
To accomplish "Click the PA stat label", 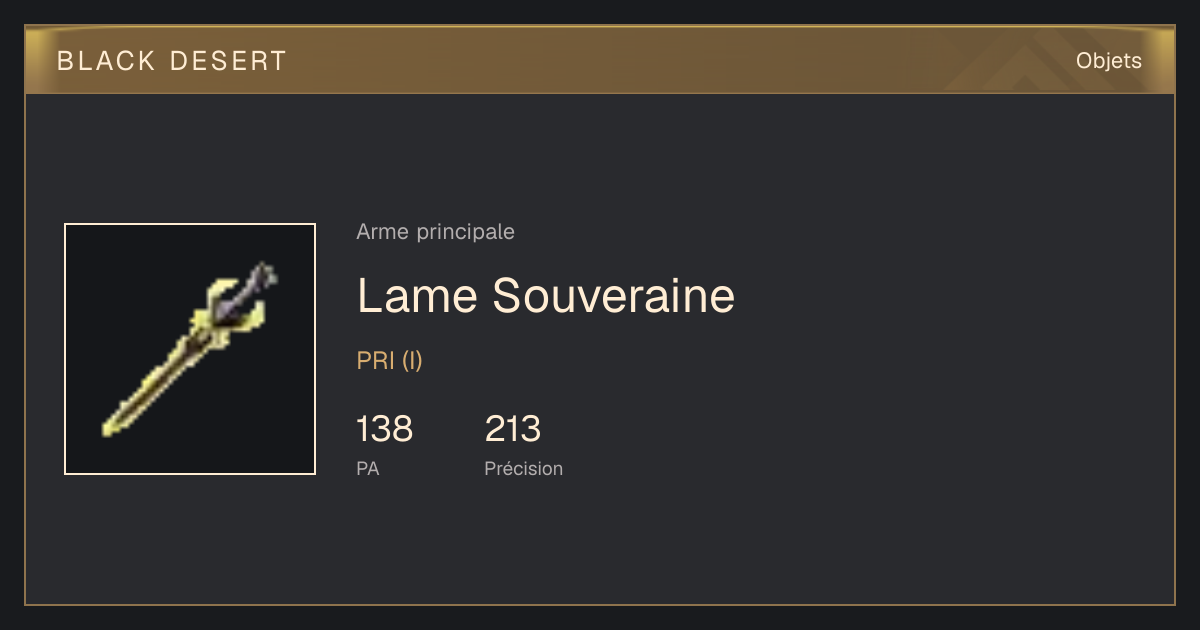I will point(368,468).
